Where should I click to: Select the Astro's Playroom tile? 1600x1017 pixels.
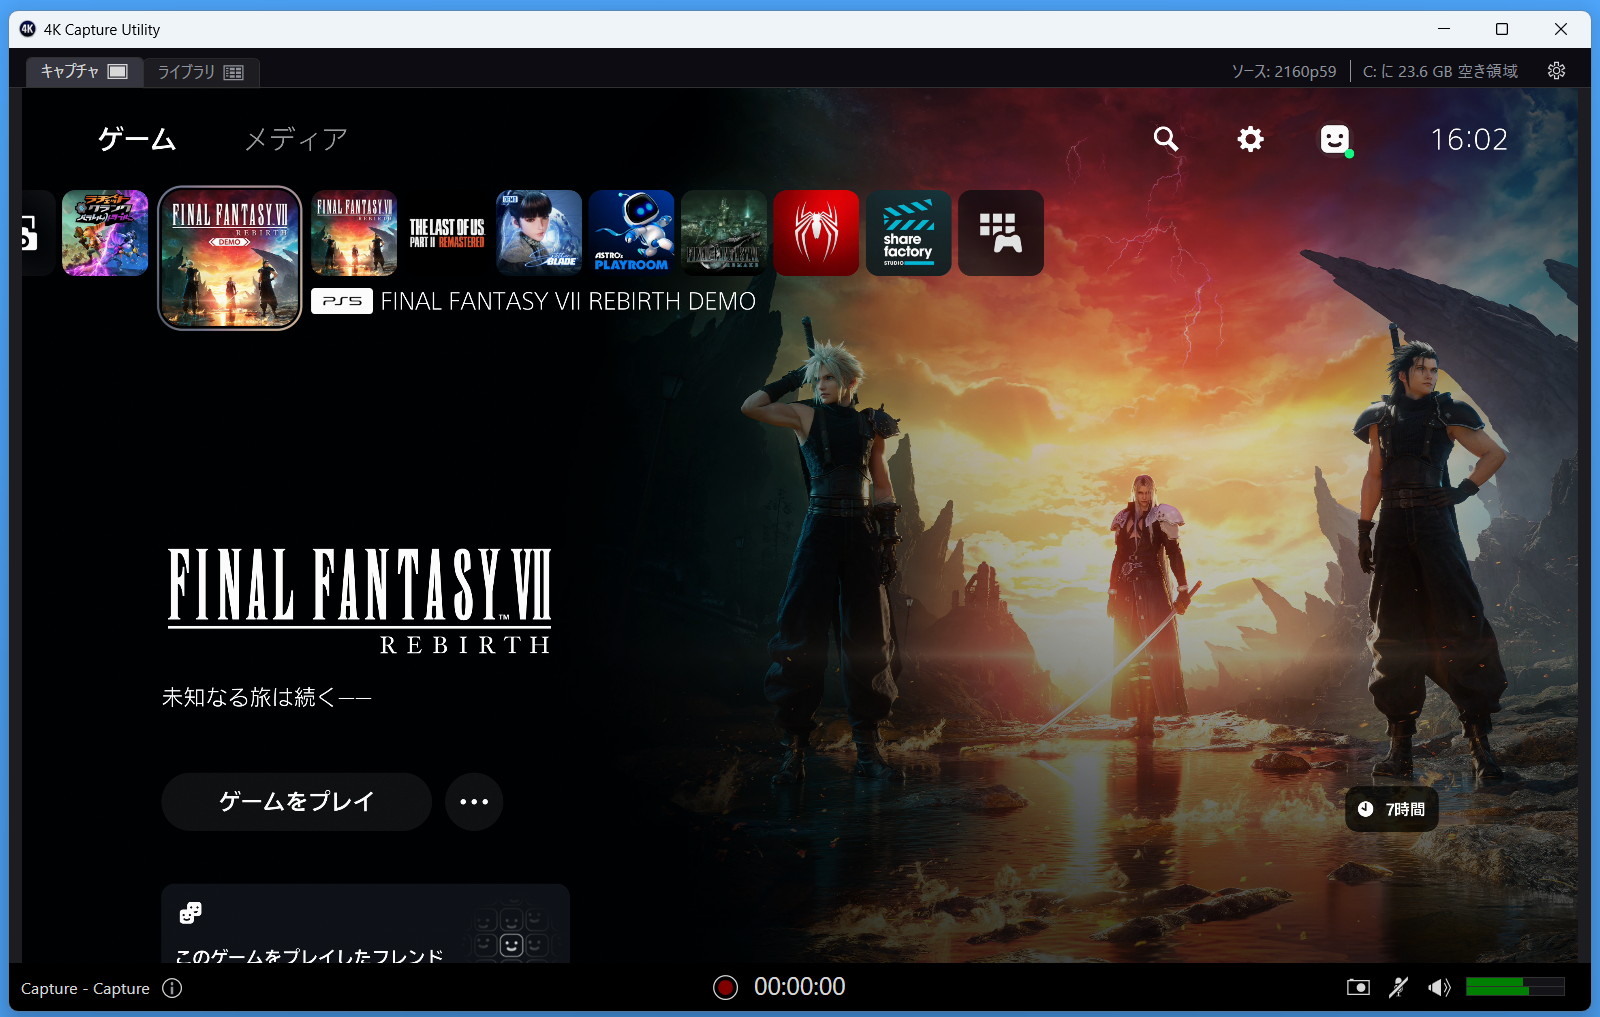[631, 233]
